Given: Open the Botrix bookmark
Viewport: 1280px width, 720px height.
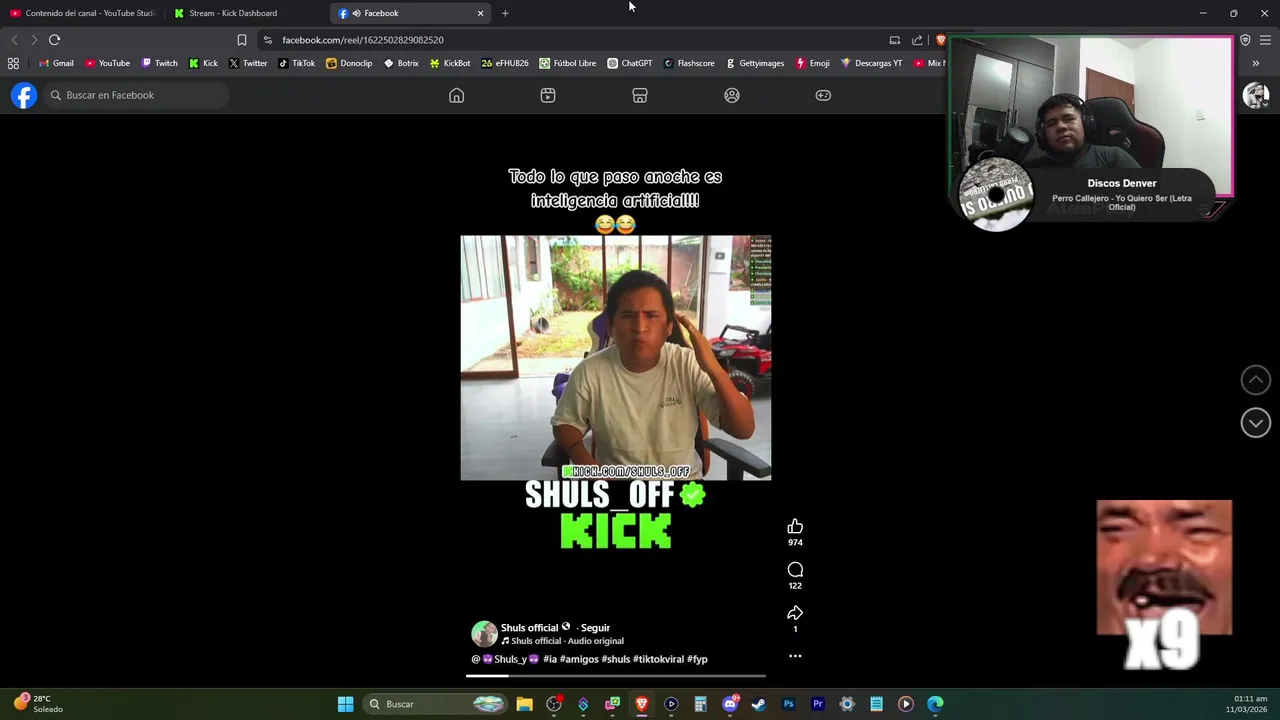Looking at the screenshot, I should pyautogui.click(x=401, y=63).
